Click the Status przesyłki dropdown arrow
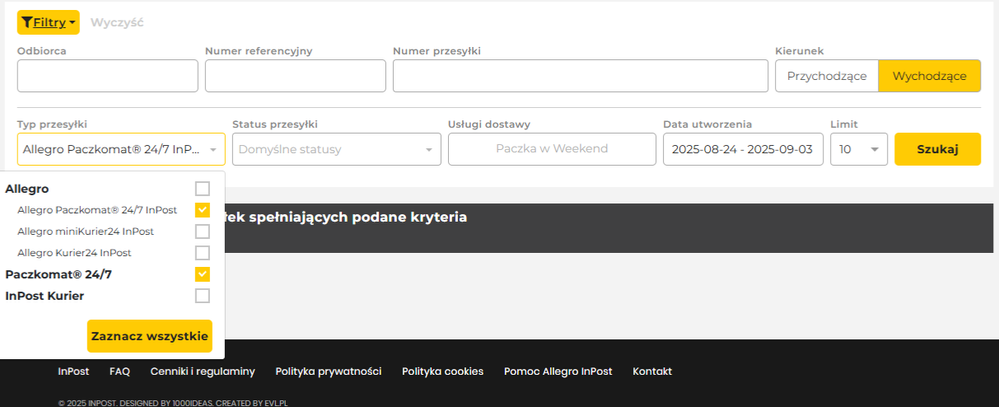The image size is (999, 407). pyautogui.click(x=429, y=150)
